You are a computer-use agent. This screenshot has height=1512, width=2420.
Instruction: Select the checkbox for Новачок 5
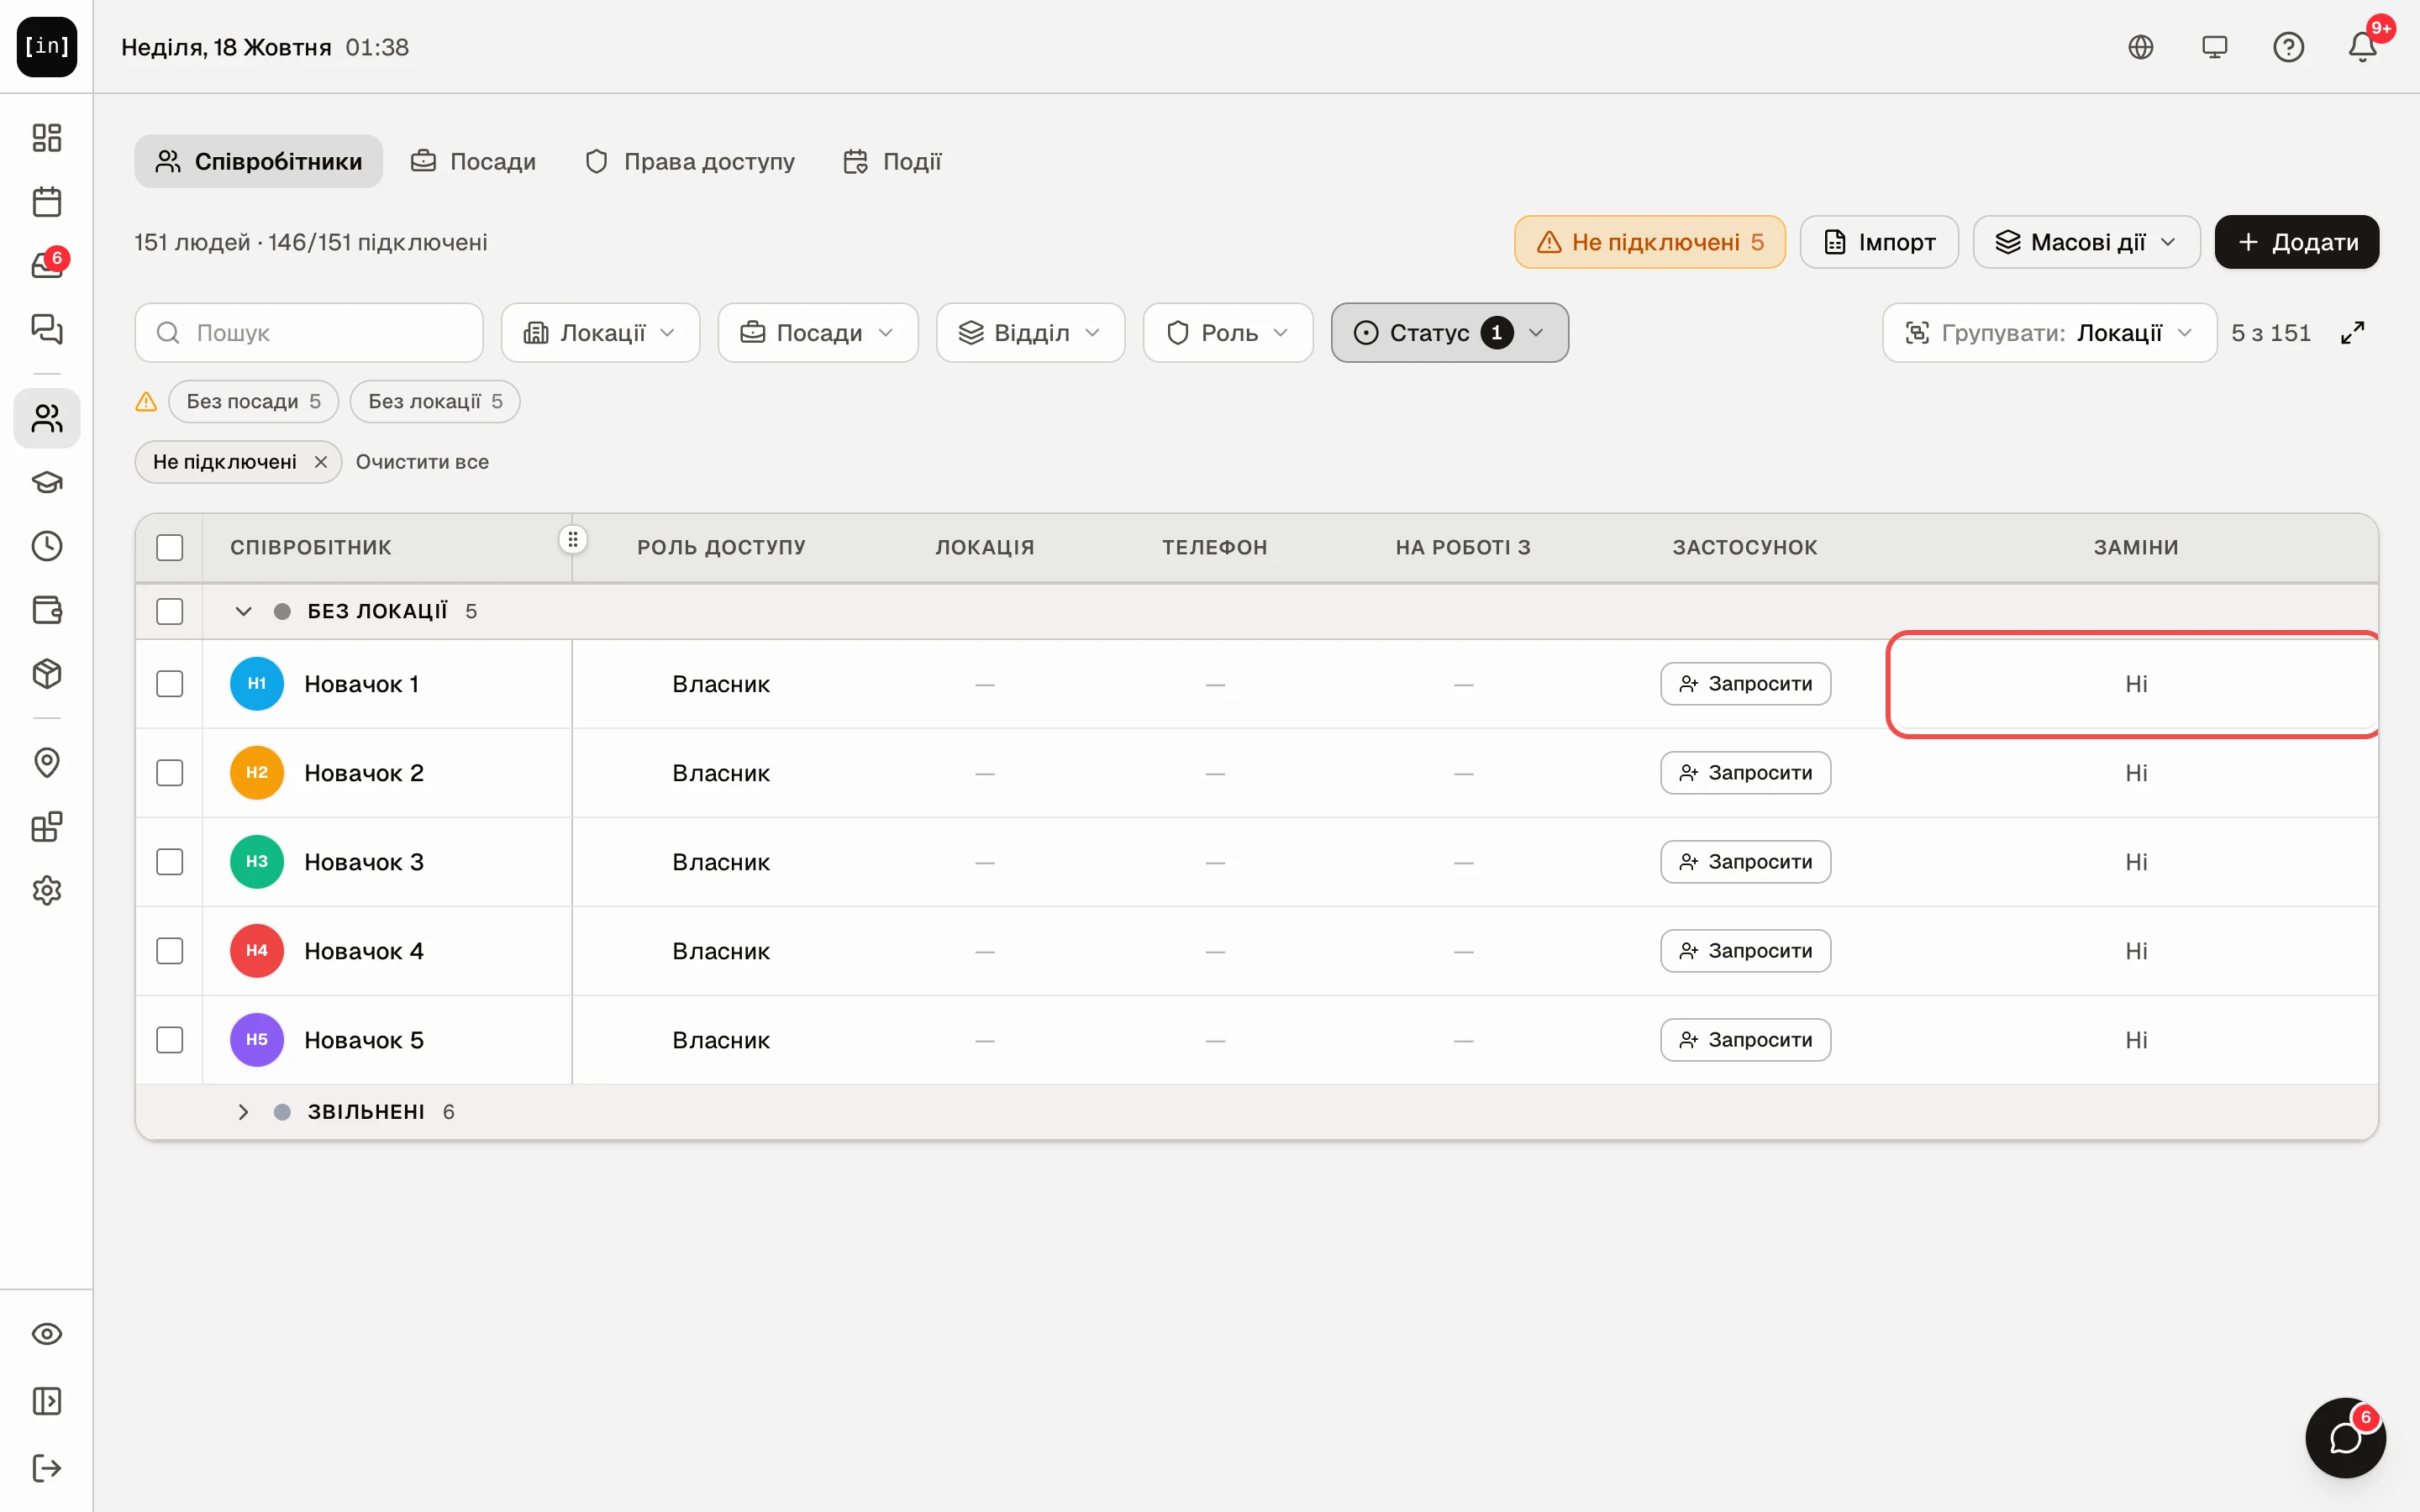(x=170, y=1040)
